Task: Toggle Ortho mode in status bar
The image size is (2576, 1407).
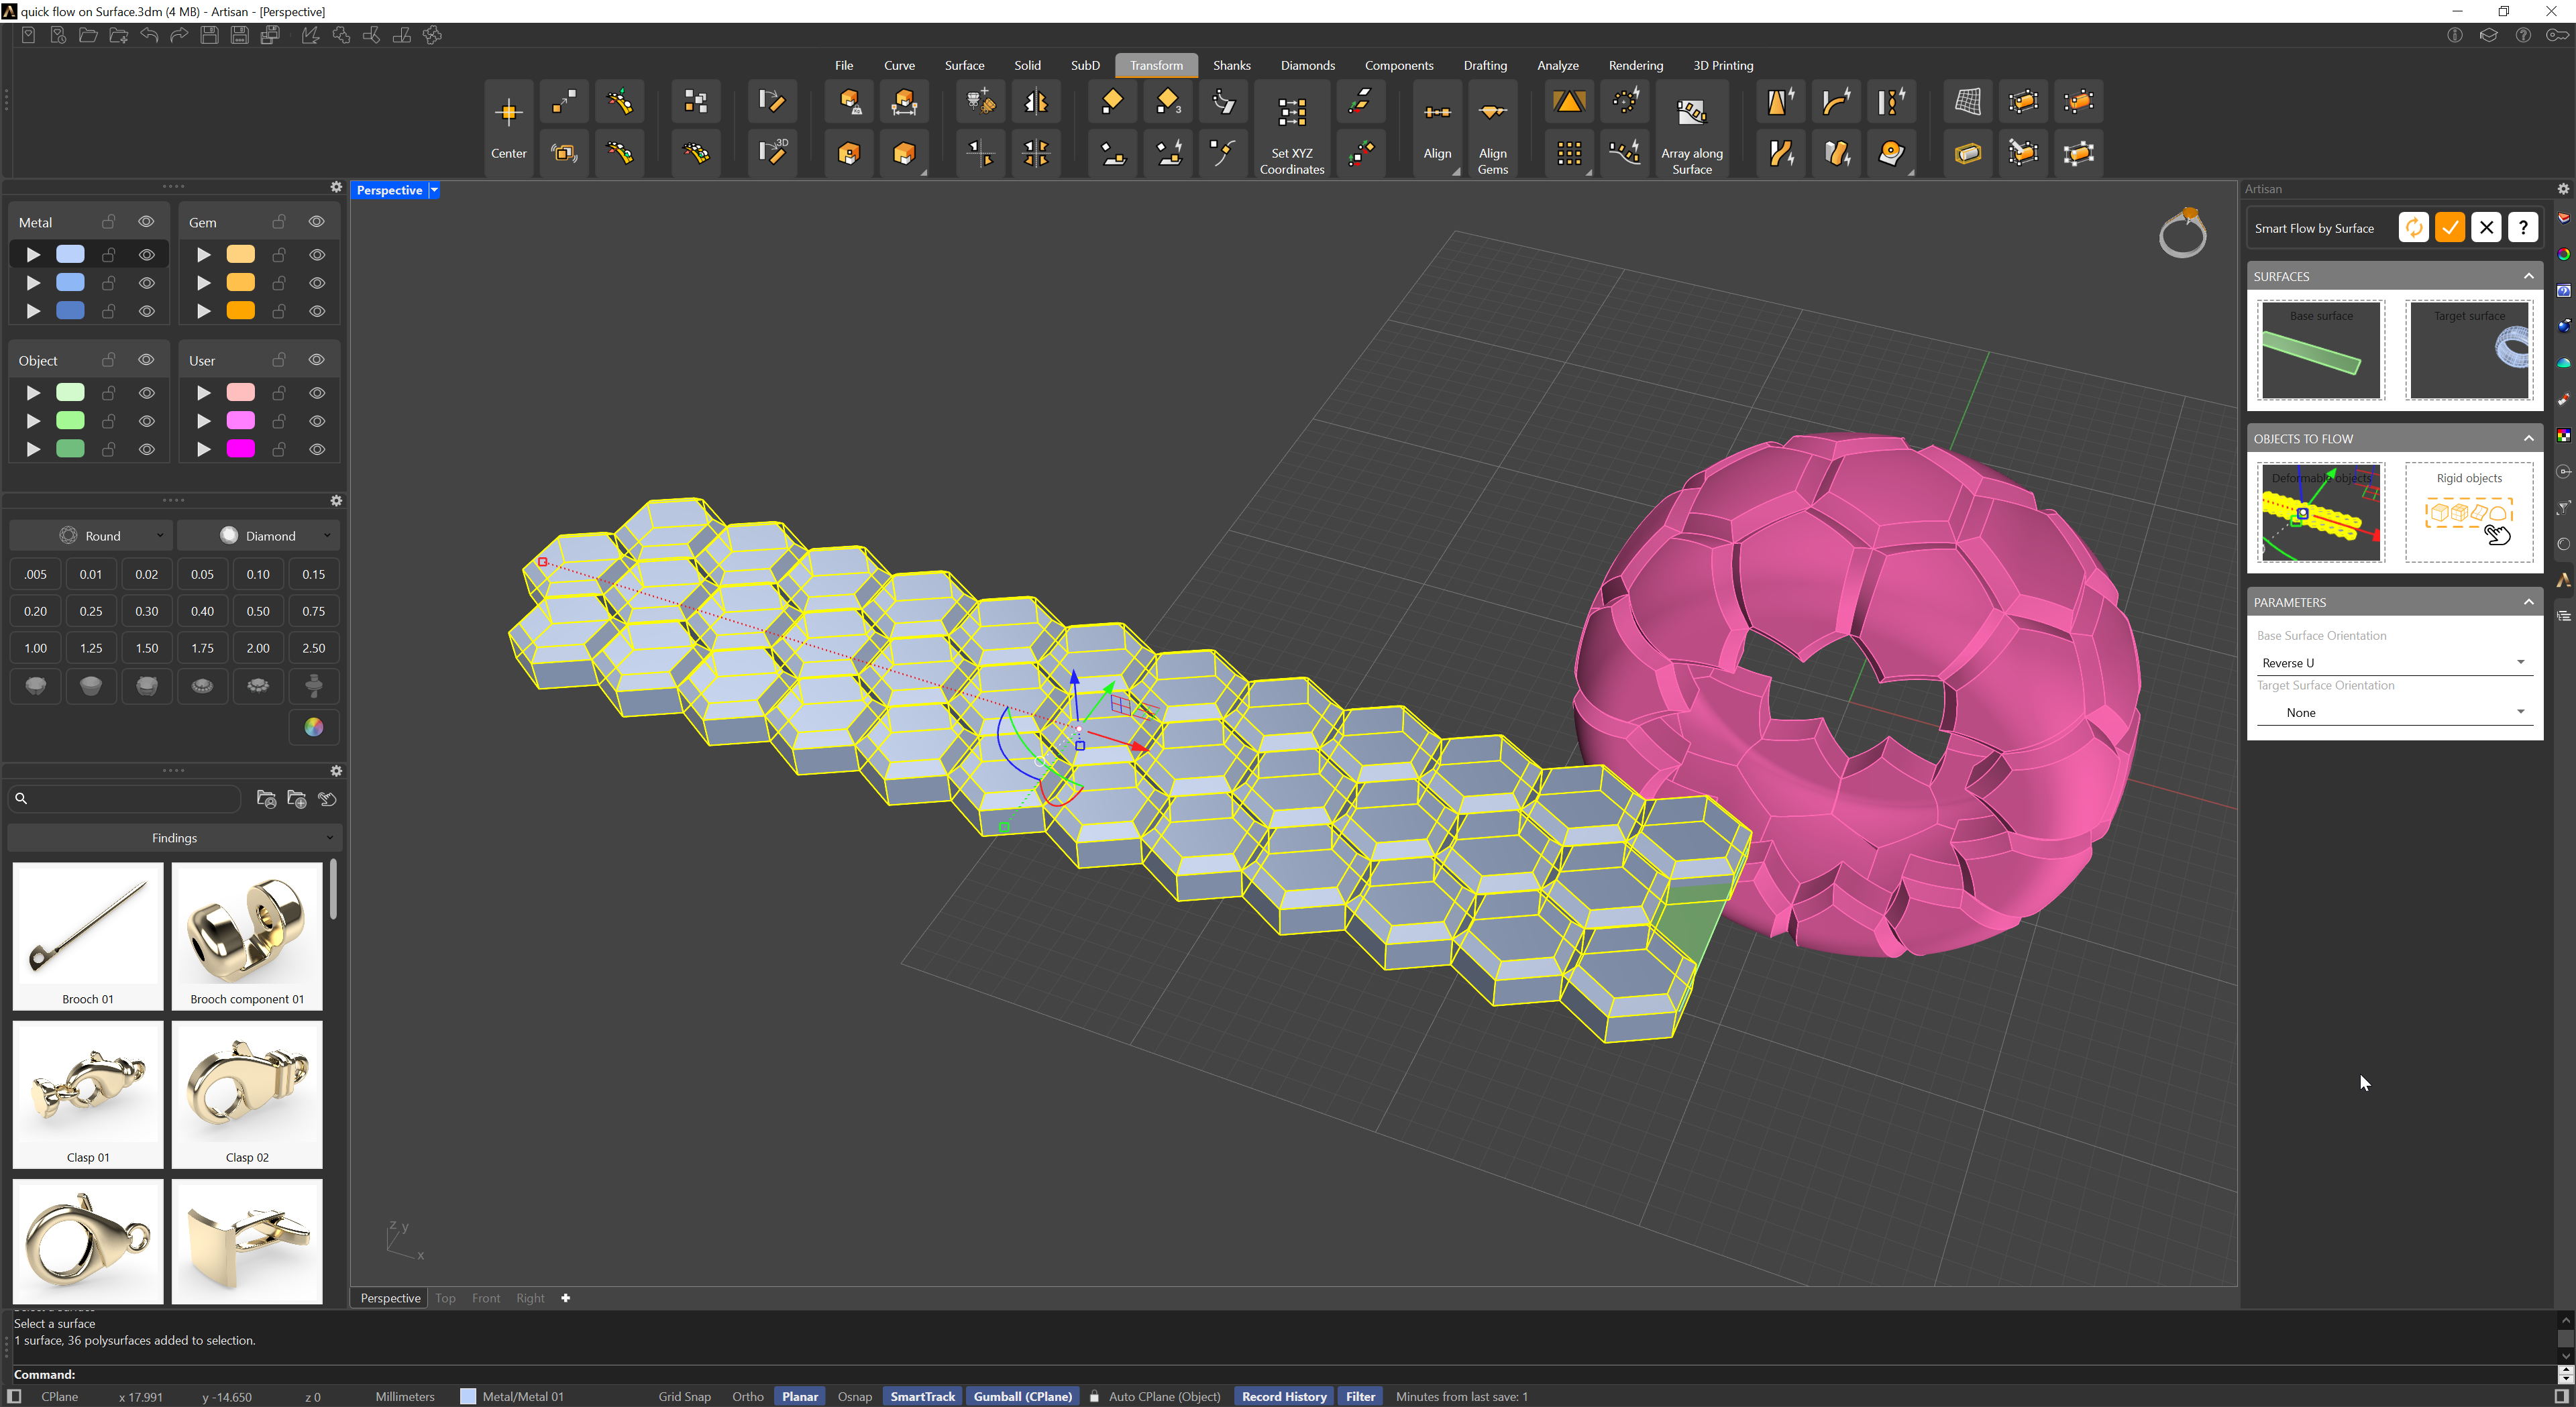Action: pyautogui.click(x=748, y=1397)
